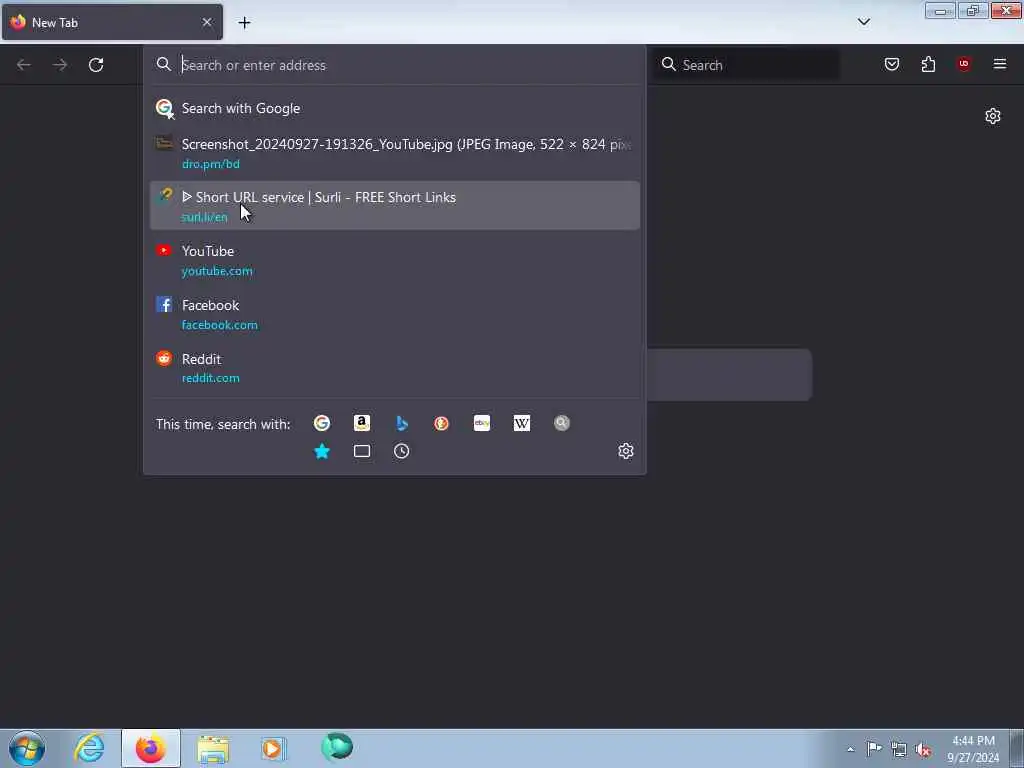Open the Short URL service Surli suggestion
This screenshot has height=768, width=1024.
[x=394, y=206]
